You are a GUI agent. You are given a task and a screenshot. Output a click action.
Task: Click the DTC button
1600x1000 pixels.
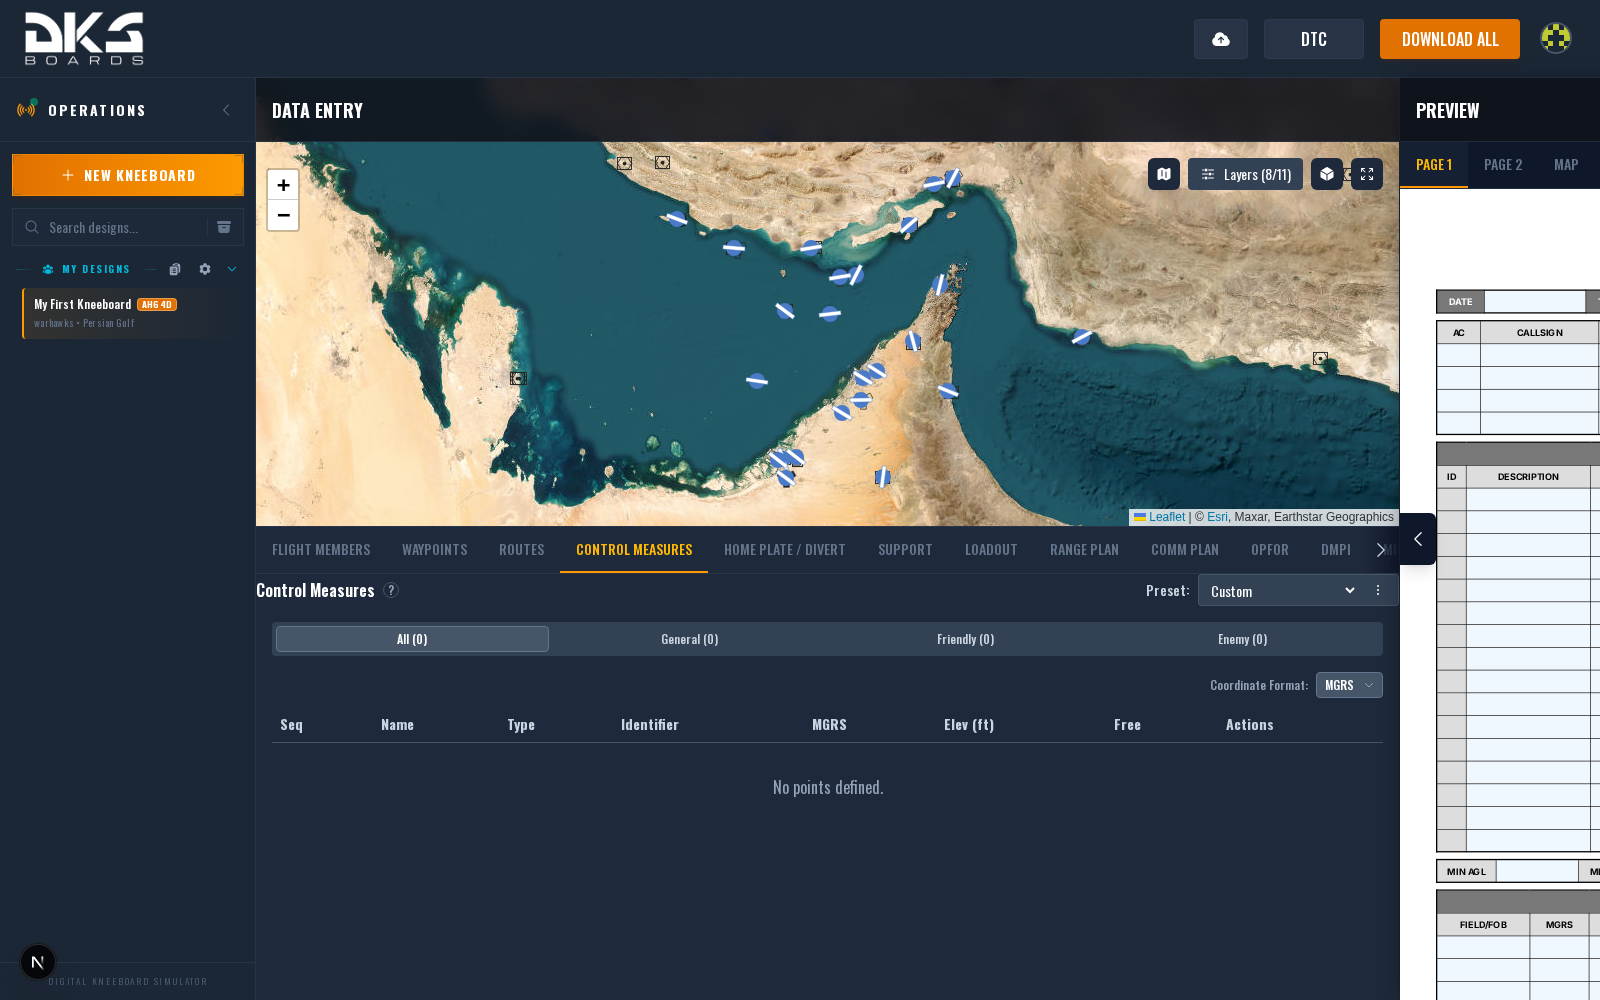click(x=1314, y=39)
